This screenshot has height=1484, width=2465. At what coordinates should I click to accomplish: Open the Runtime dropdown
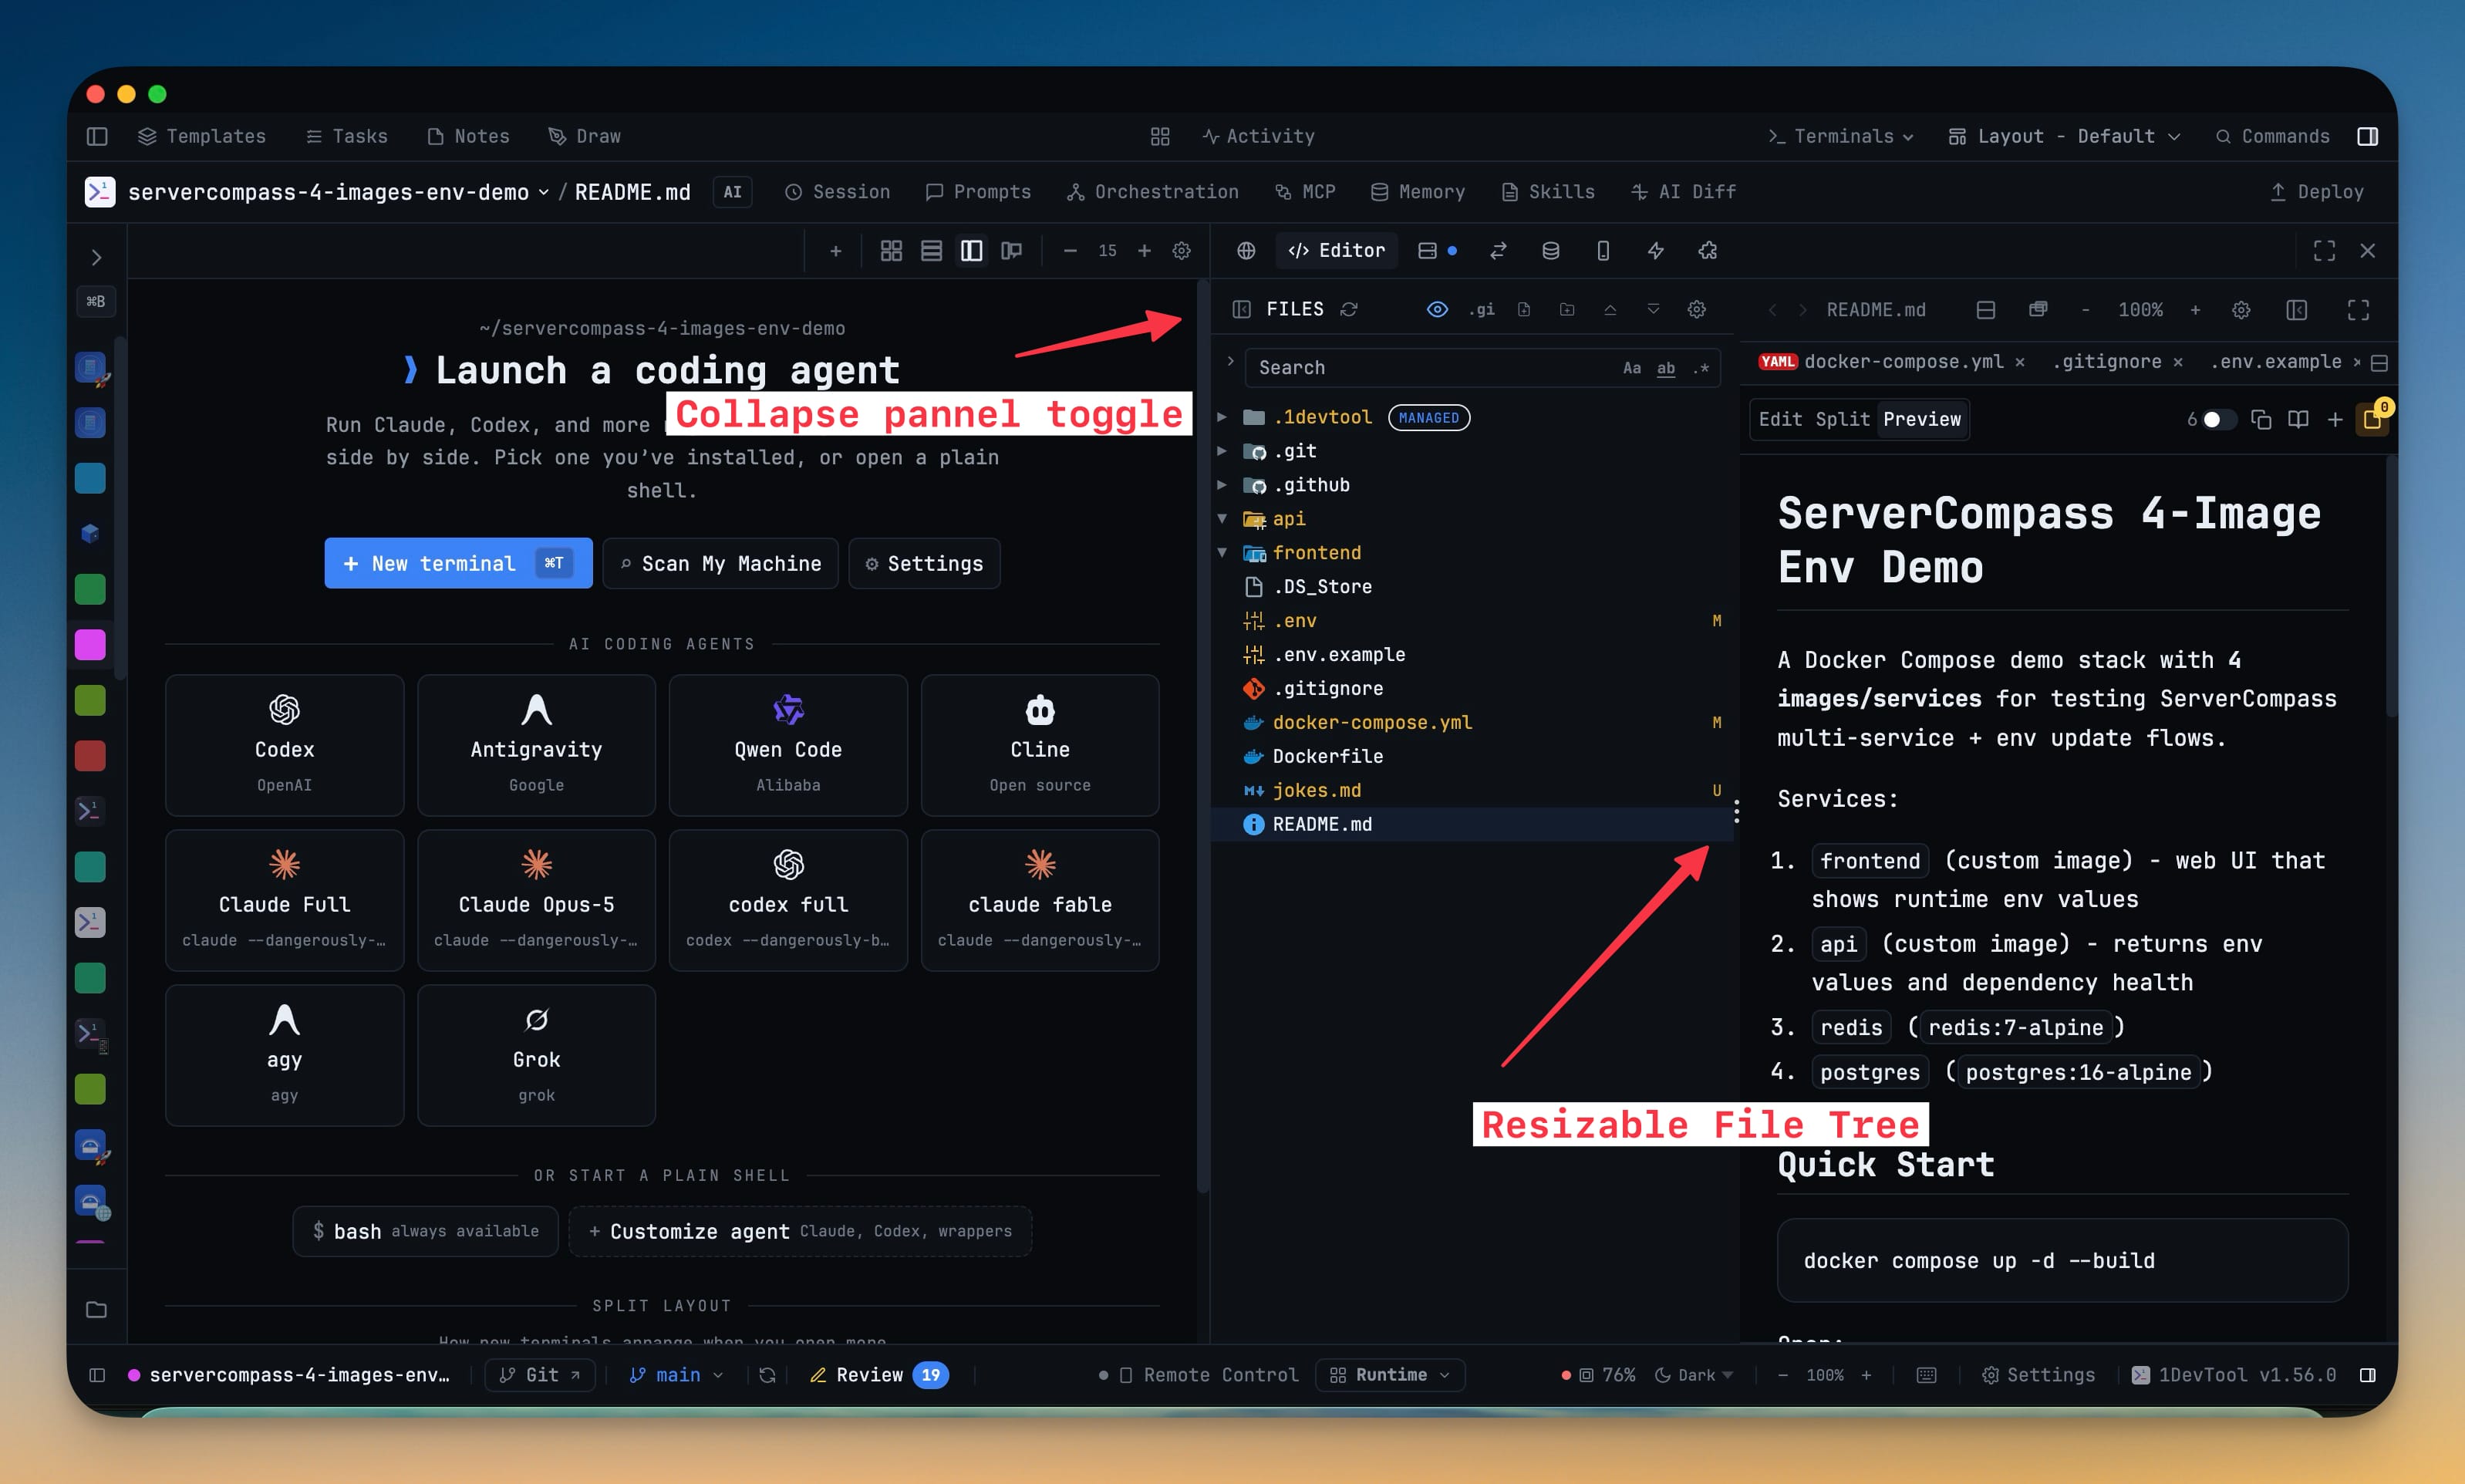tap(1390, 1375)
